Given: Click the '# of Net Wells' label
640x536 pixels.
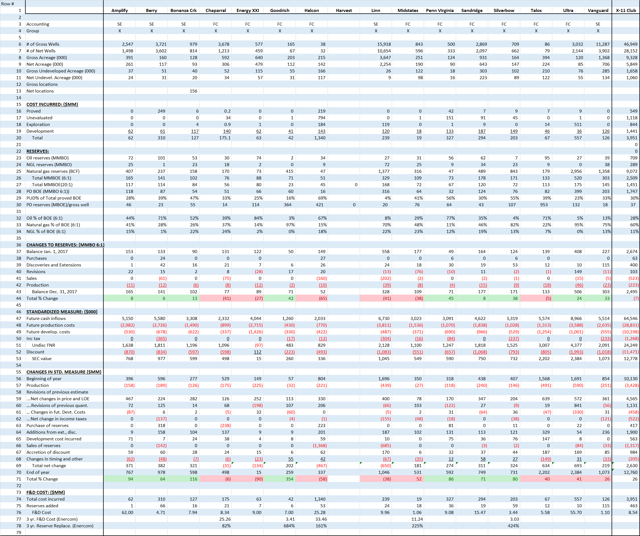Looking at the screenshot, I should 41,51.
